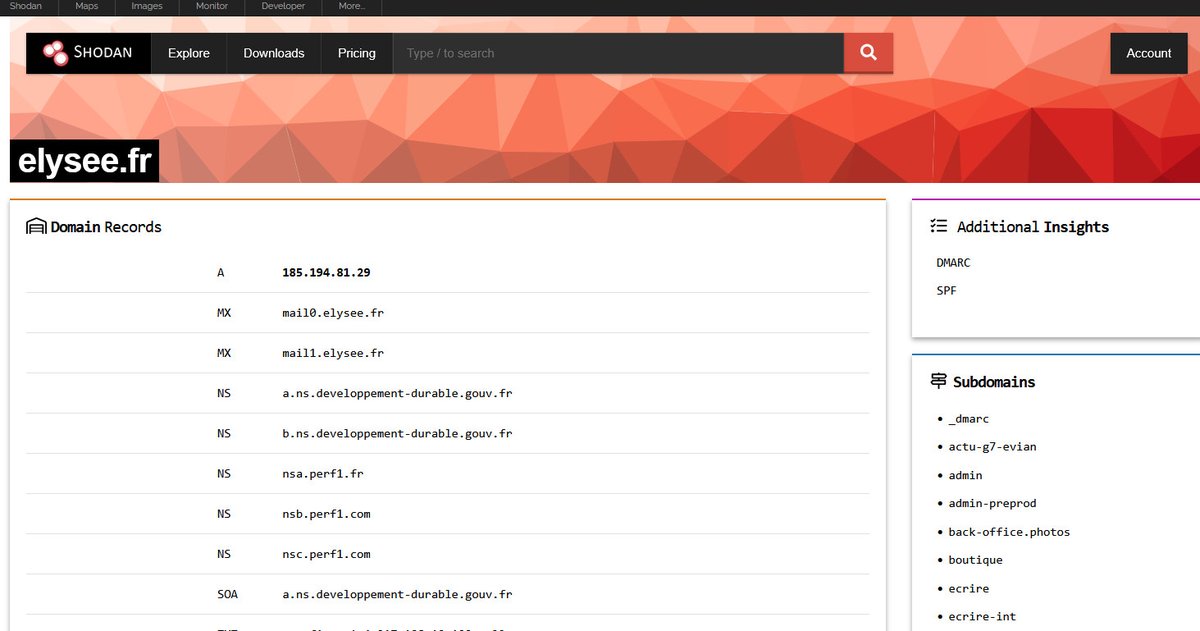Go to the Downloads page
The width and height of the screenshot is (1200, 631).
pyautogui.click(x=274, y=53)
